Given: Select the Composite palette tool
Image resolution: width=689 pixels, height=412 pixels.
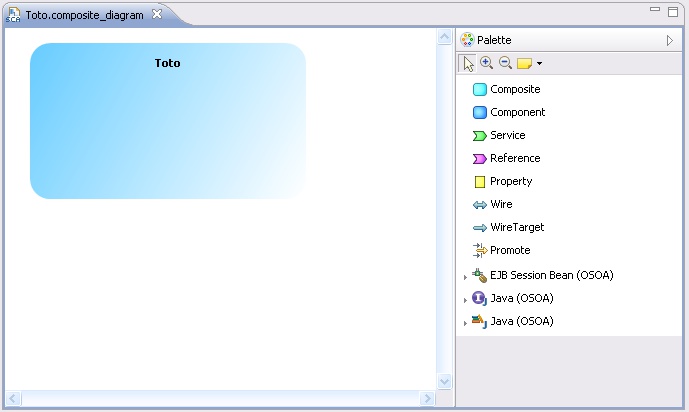Looking at the screenshot, I should pos(514,90).
